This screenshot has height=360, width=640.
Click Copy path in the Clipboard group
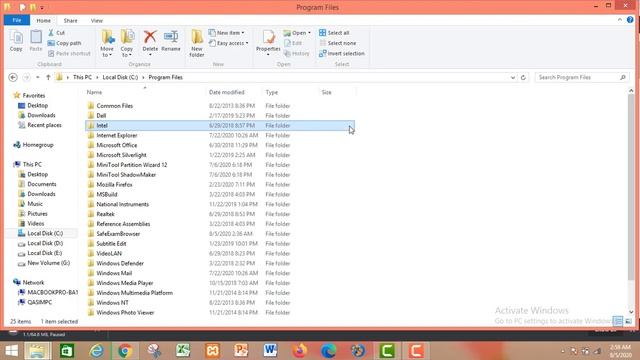[64, 43]
